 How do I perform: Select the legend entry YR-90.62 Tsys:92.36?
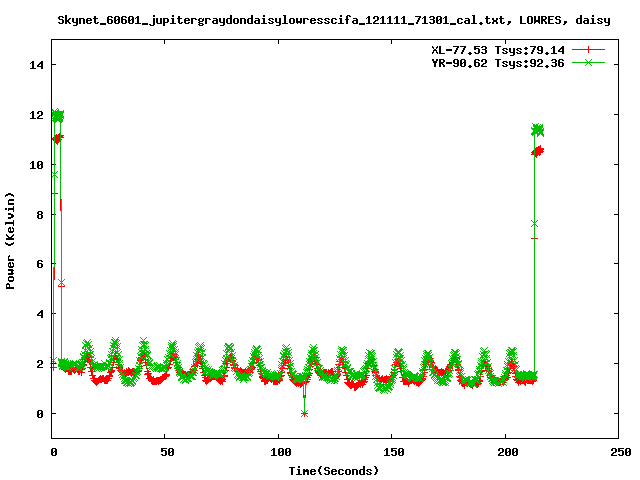coord(498,63)
